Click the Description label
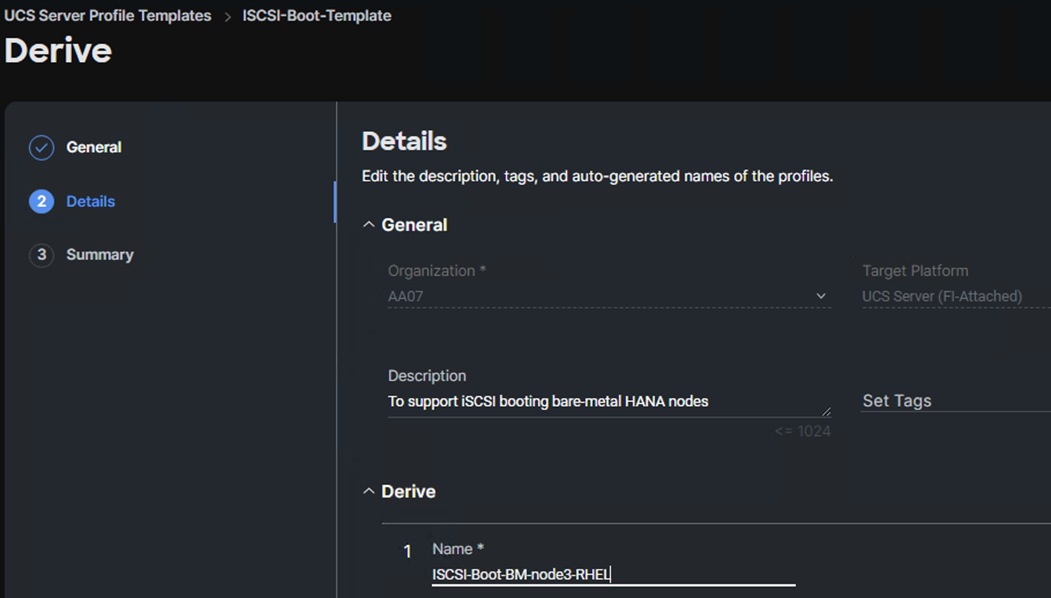Screen dimensions: 1051x598 (427, 376)
